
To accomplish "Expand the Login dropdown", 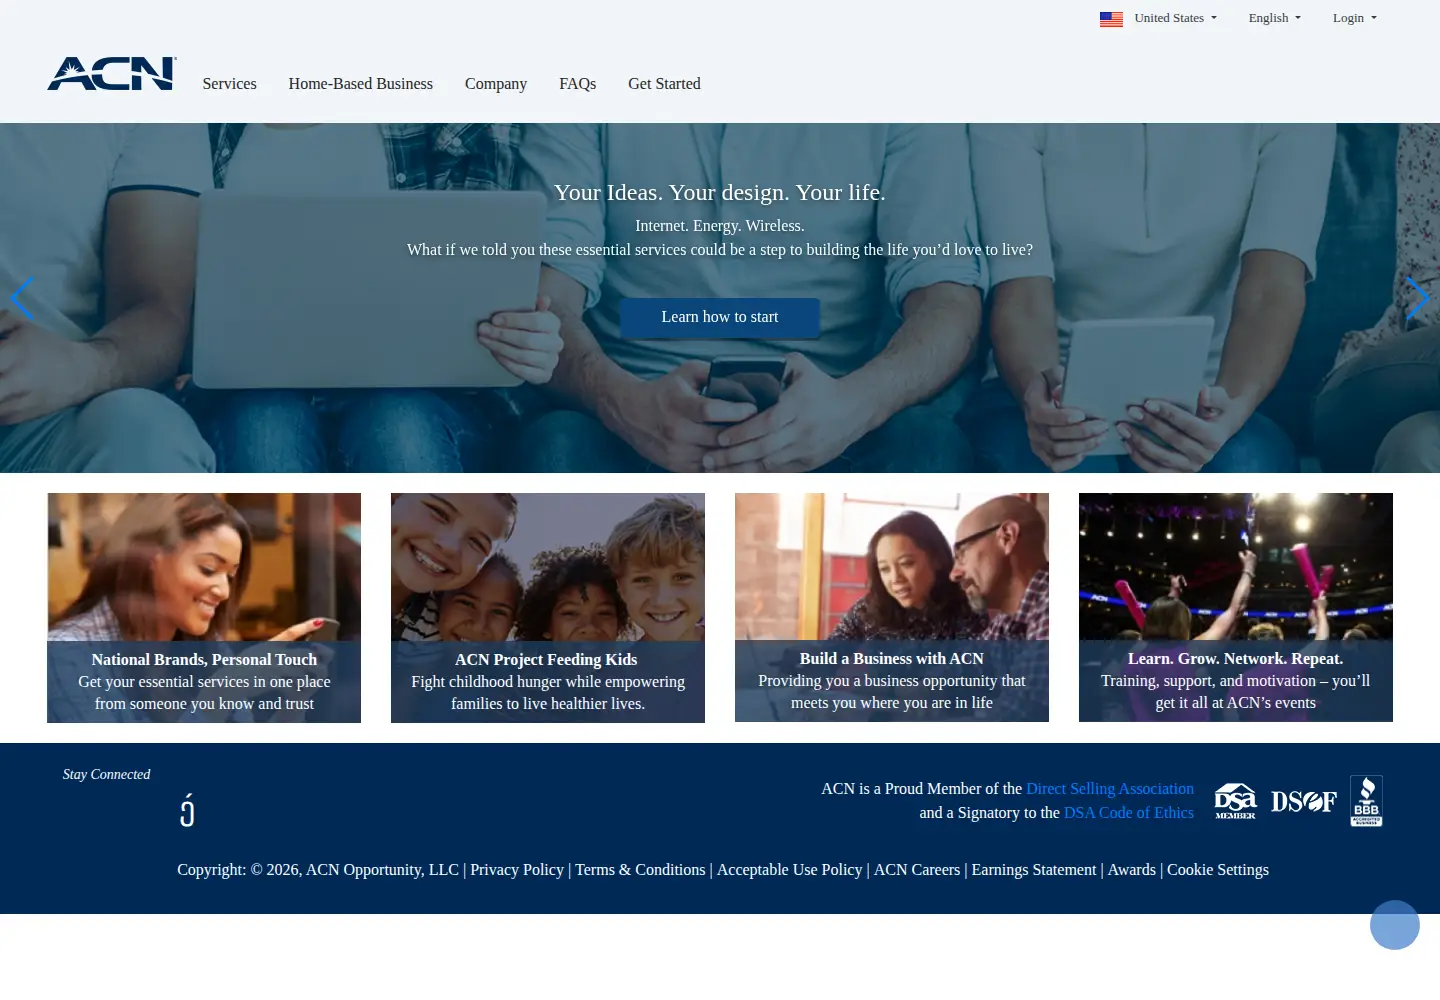I will point(1355,18).
